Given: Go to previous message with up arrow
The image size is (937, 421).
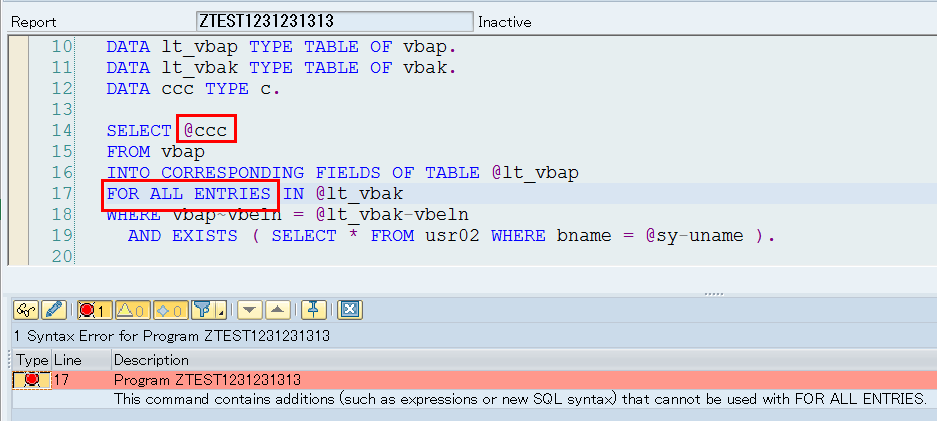Looking at the screenshot, I should pyautogui.click(x=277, y=309).
